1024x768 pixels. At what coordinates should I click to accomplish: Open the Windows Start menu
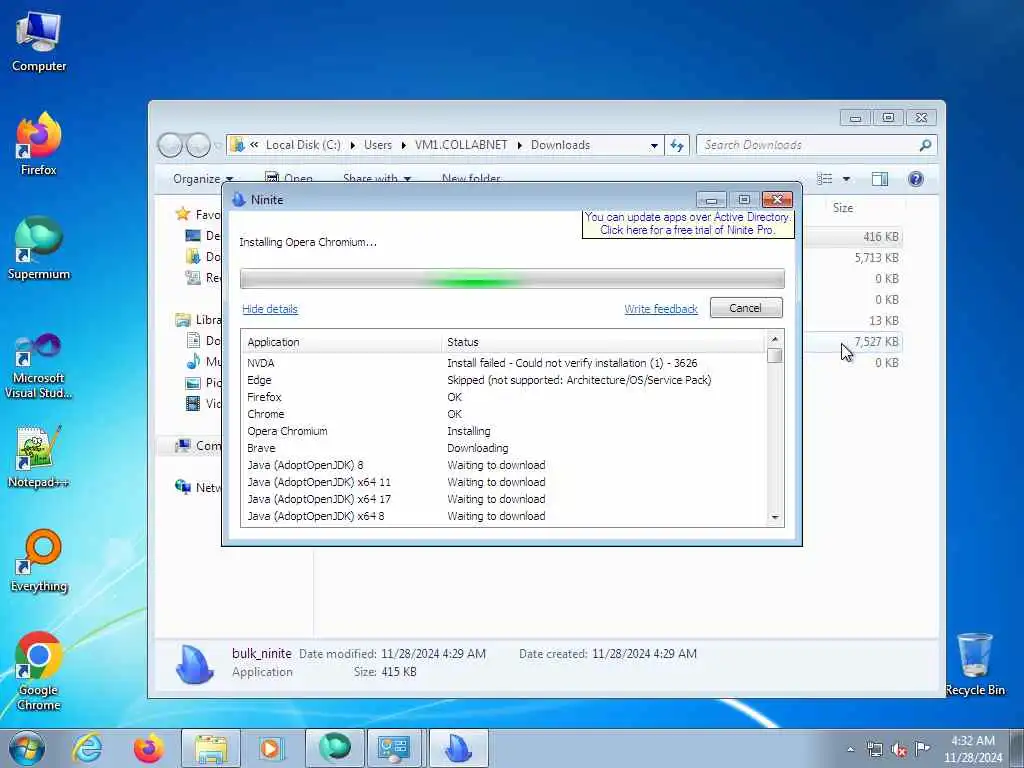click(x=27, y=748)
